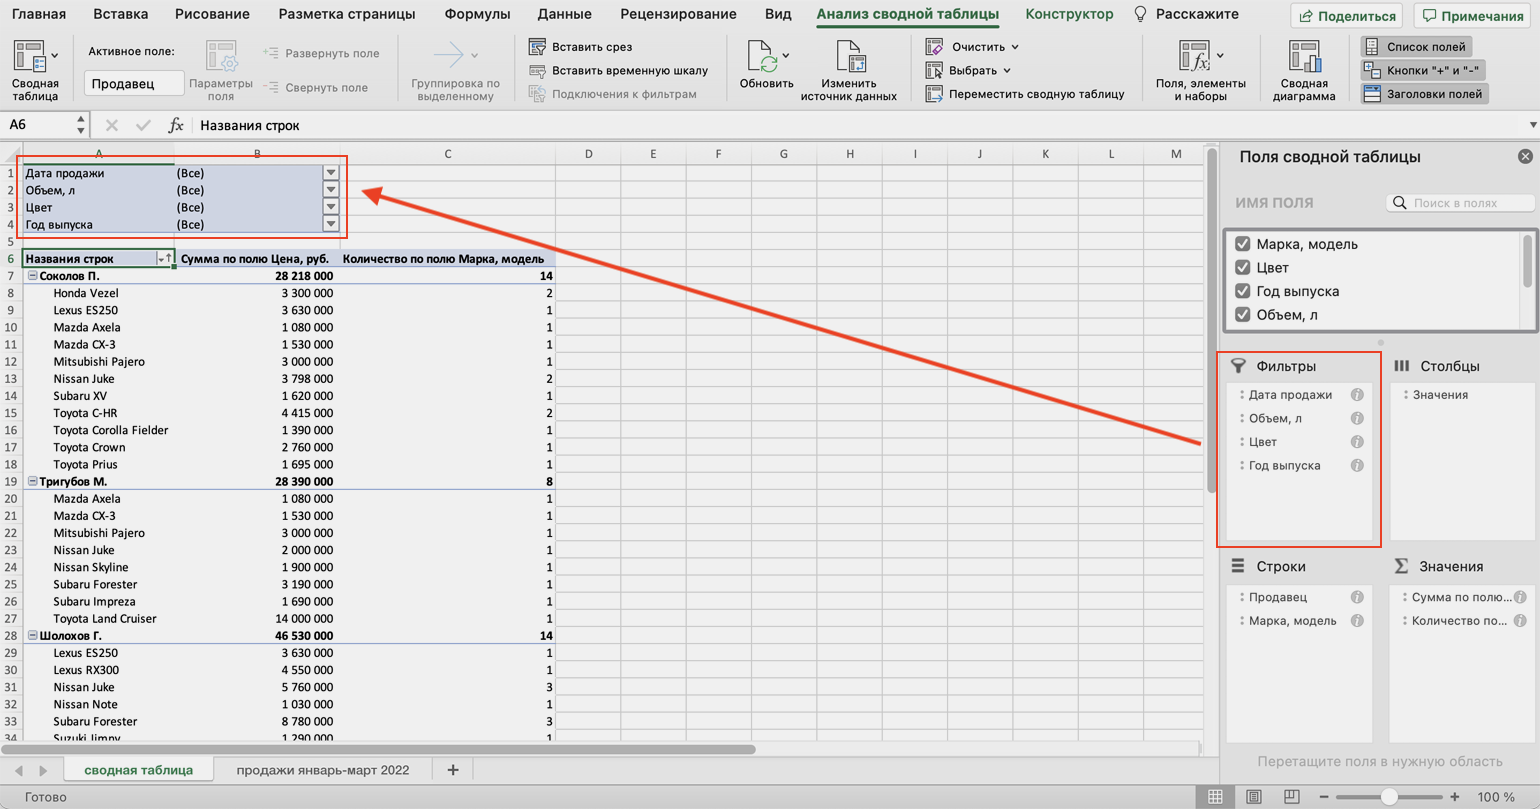Uncheck the Цвет field checkbox
Screen dimensions: 1540x809
[1243, 268]
